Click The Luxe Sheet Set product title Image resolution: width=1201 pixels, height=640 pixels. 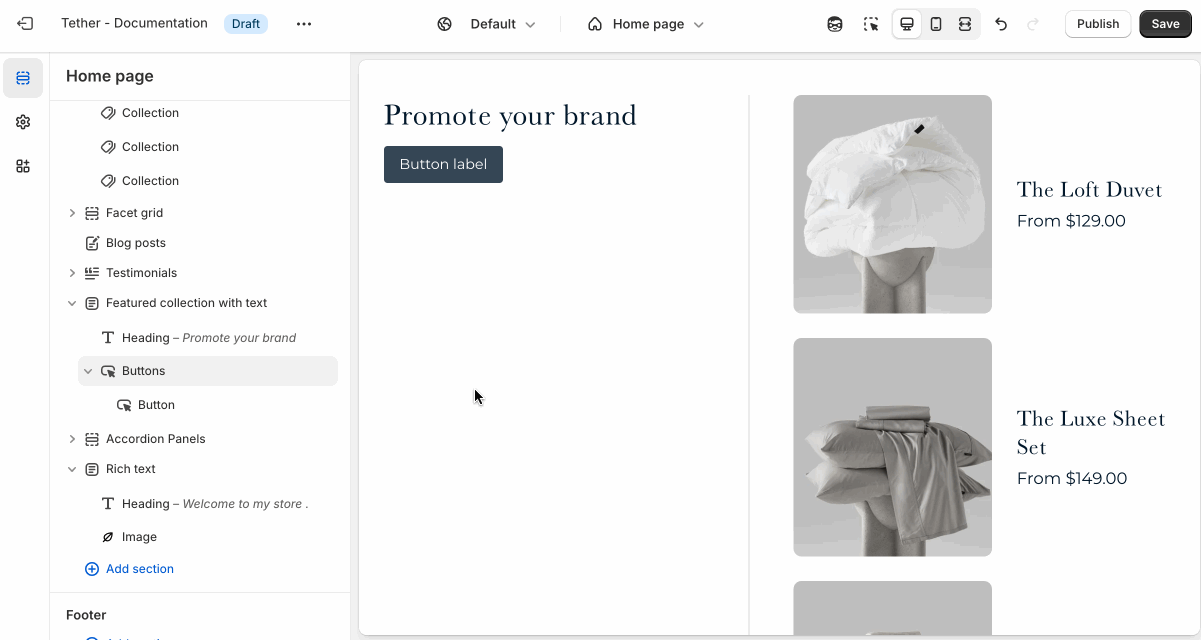(1091, 432)
